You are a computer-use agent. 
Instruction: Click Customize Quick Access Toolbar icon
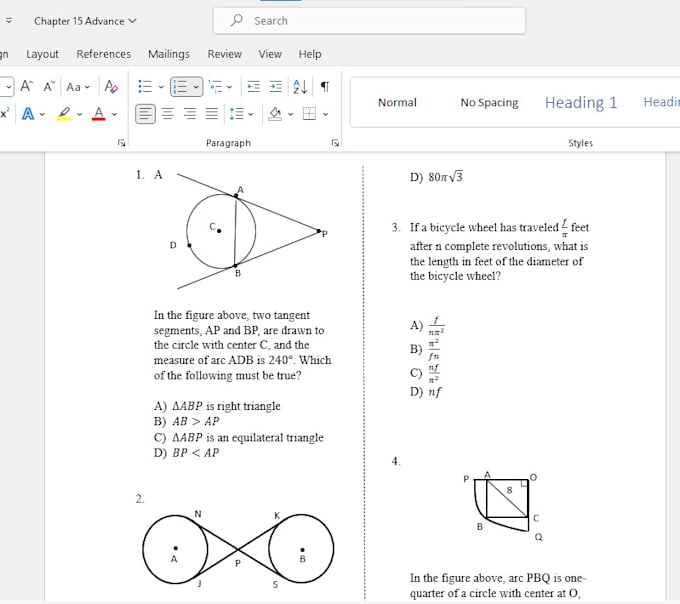(9, 20)
